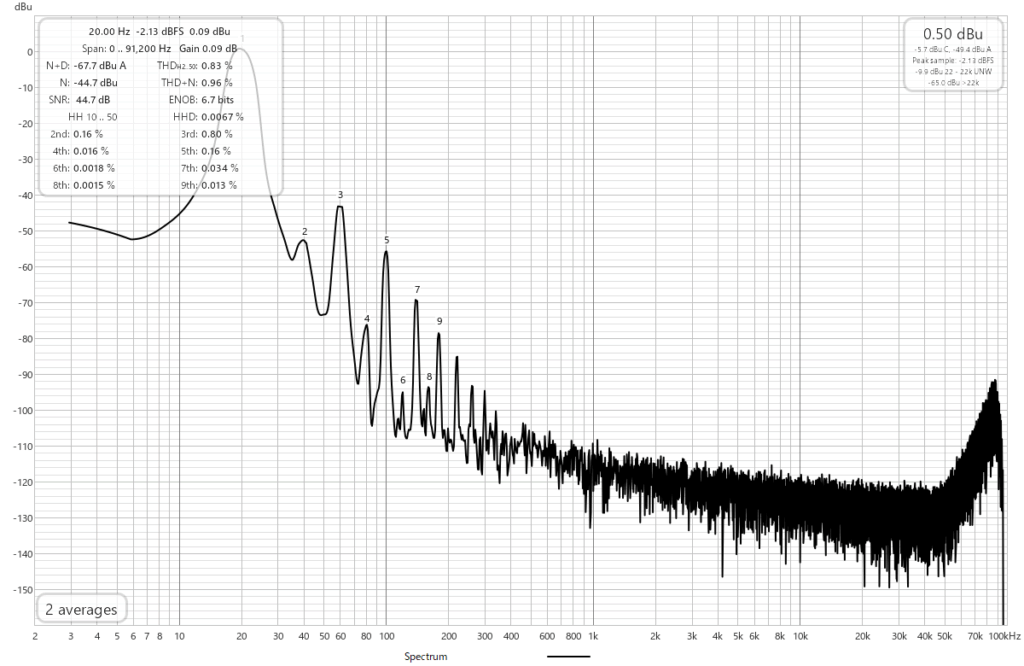The image size is (1024, 666).
Task: Click the harmonic 6 marker label
Action: tap(403, 380)
